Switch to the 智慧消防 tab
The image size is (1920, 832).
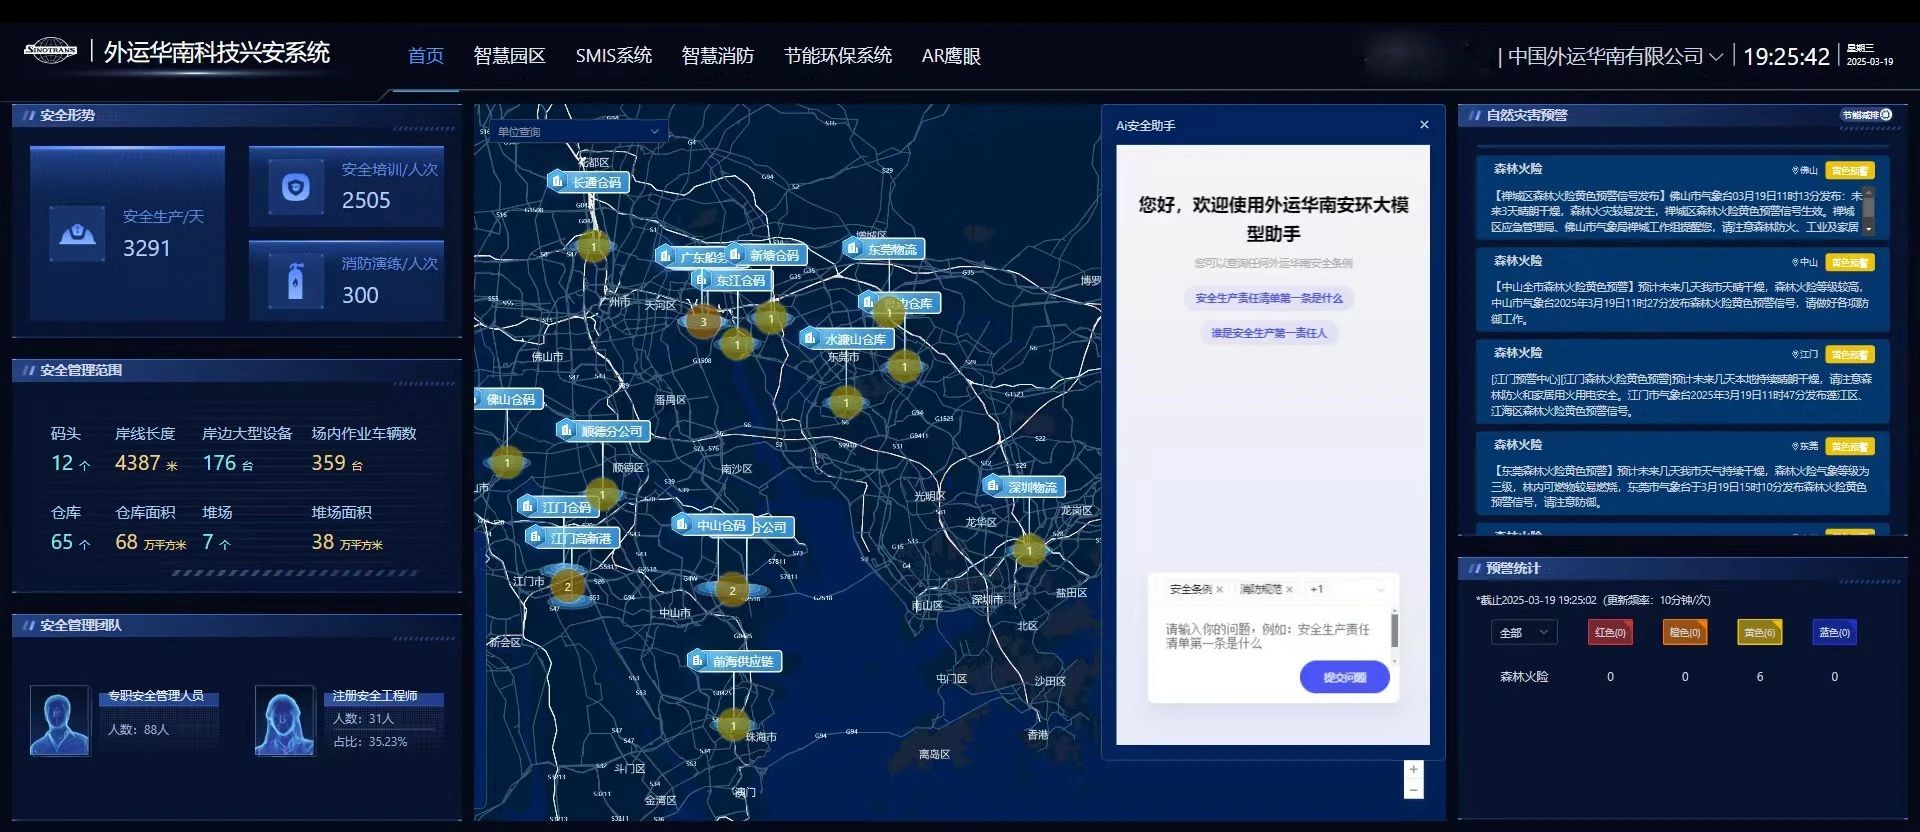pyautogui.click(x=718, y=56)
